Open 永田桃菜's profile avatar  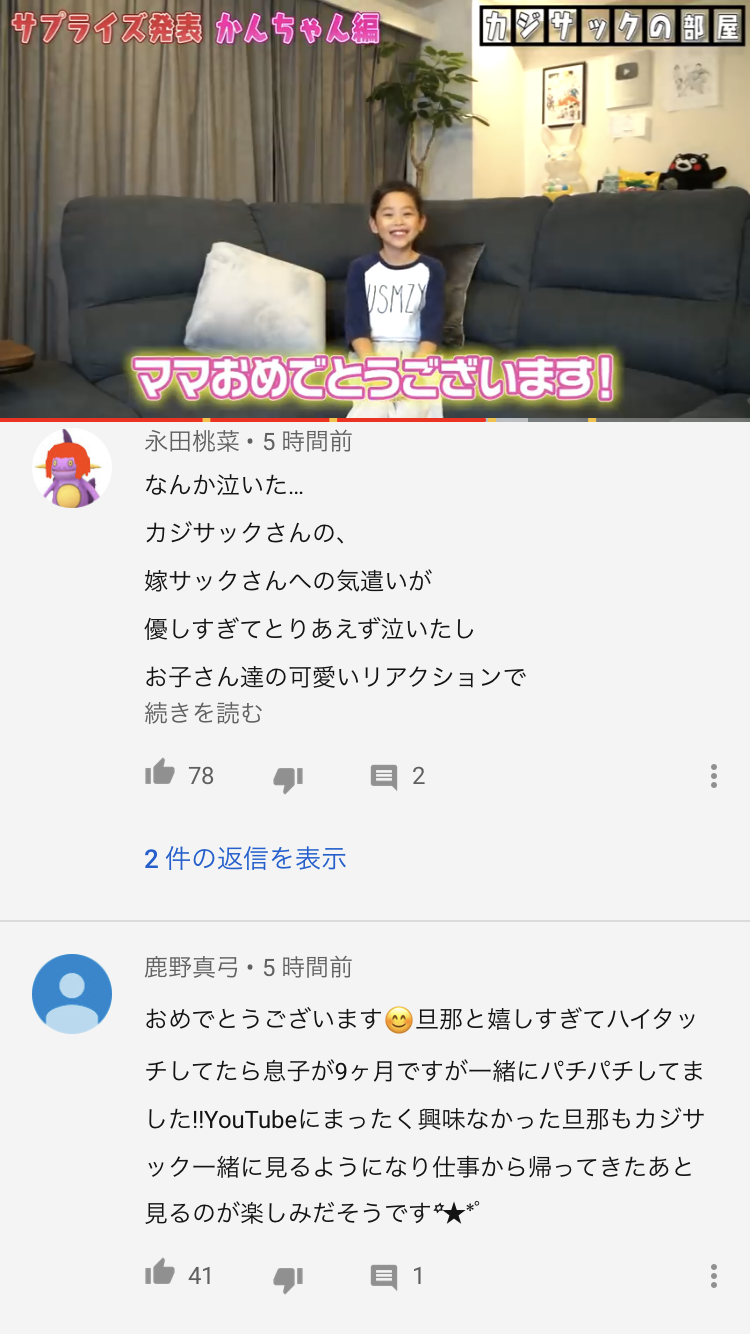click(x=72, y=468)
